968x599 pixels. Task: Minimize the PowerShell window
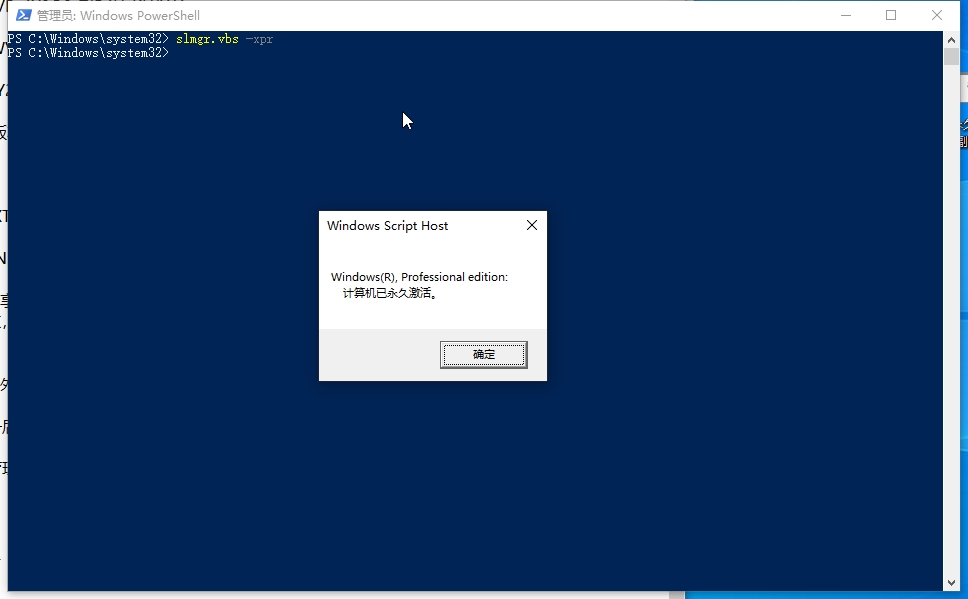click(x=846, y=15)
